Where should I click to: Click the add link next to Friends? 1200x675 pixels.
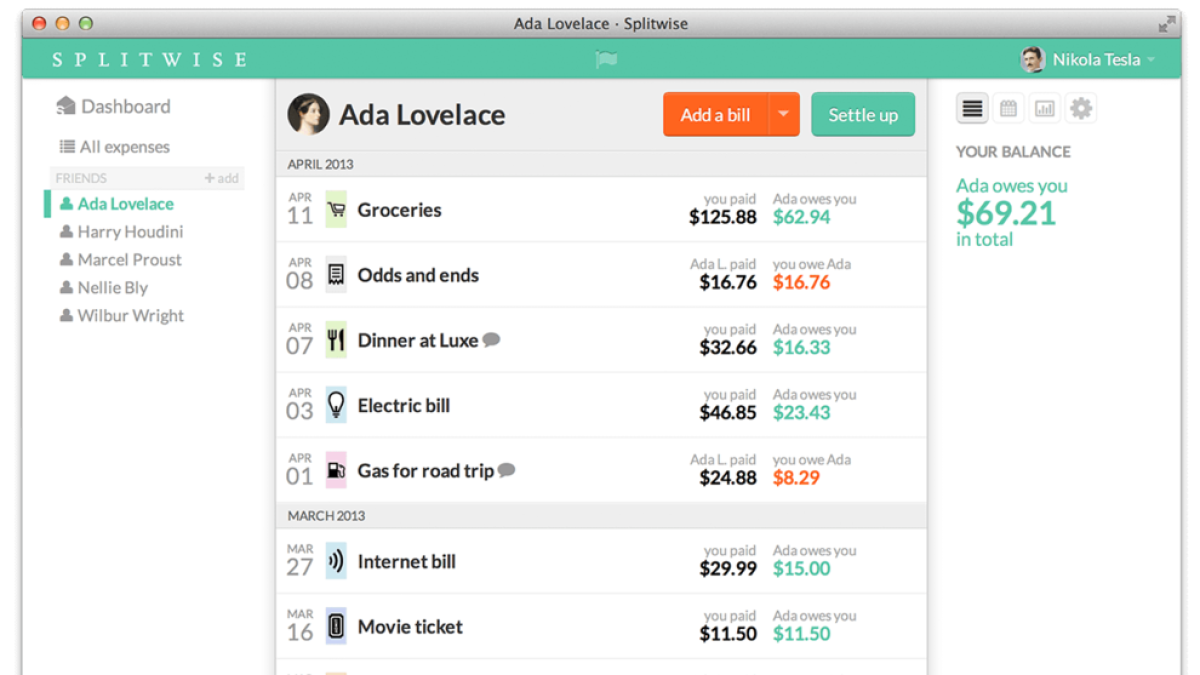221,178
